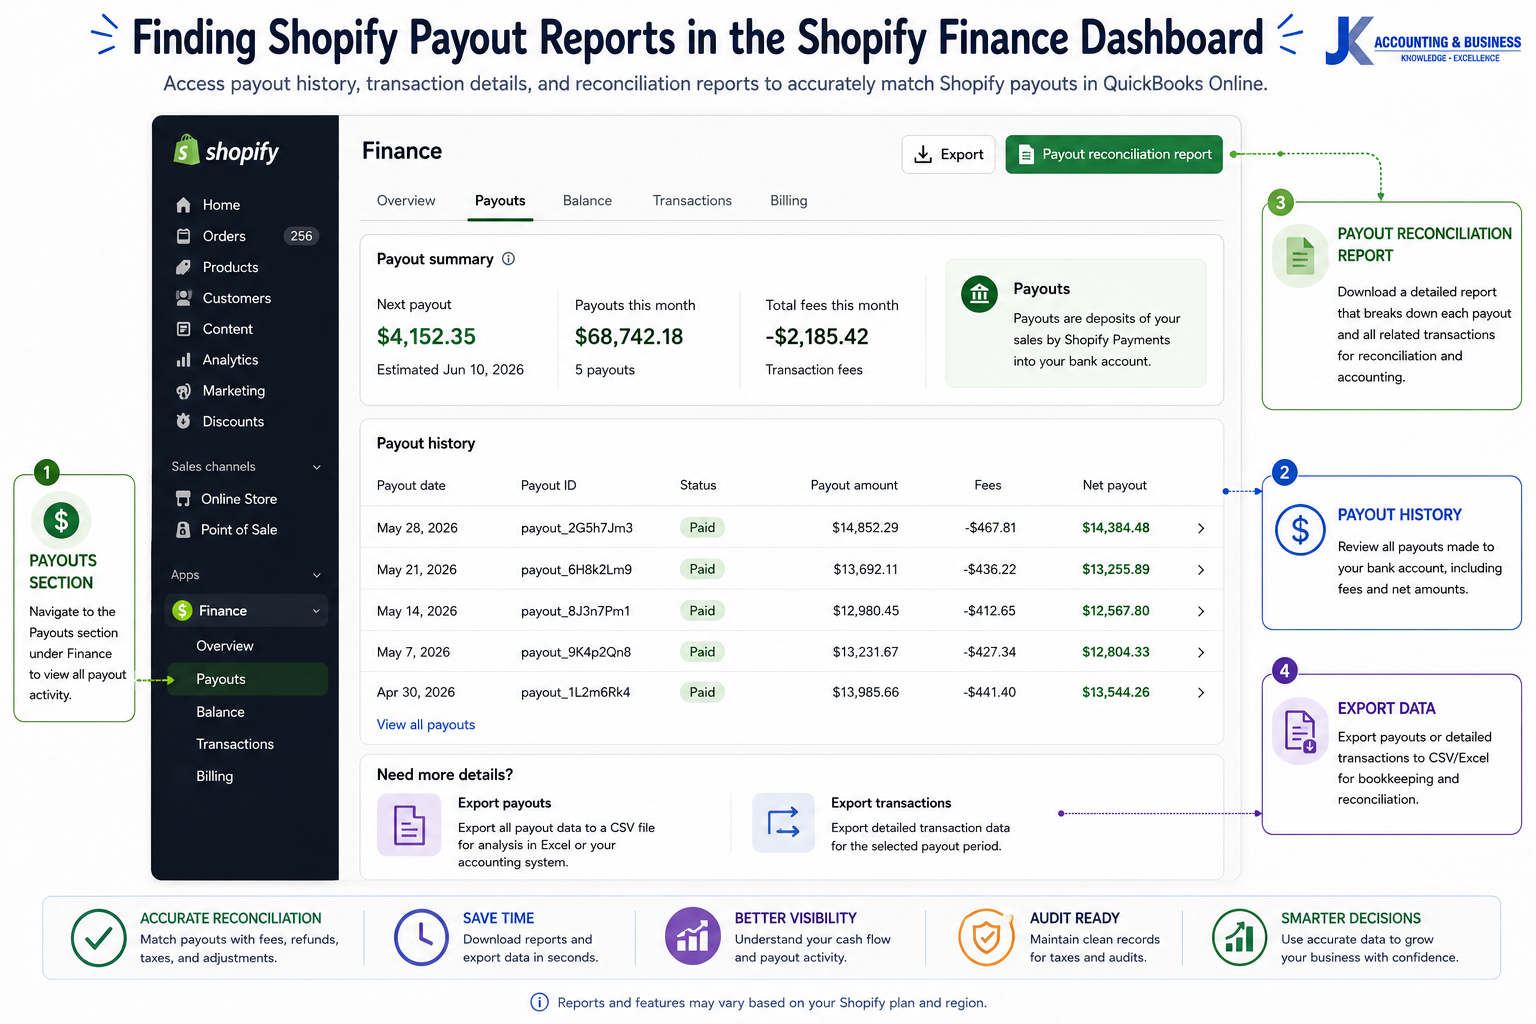Click the Better Visibility chart icon

point(693,936)
